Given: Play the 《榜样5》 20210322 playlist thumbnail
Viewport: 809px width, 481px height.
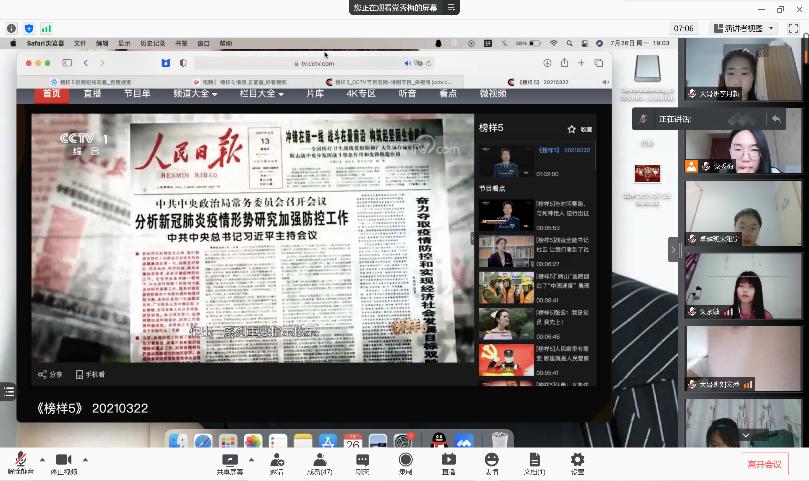Looking at the screenshot, I should [506, 162].
